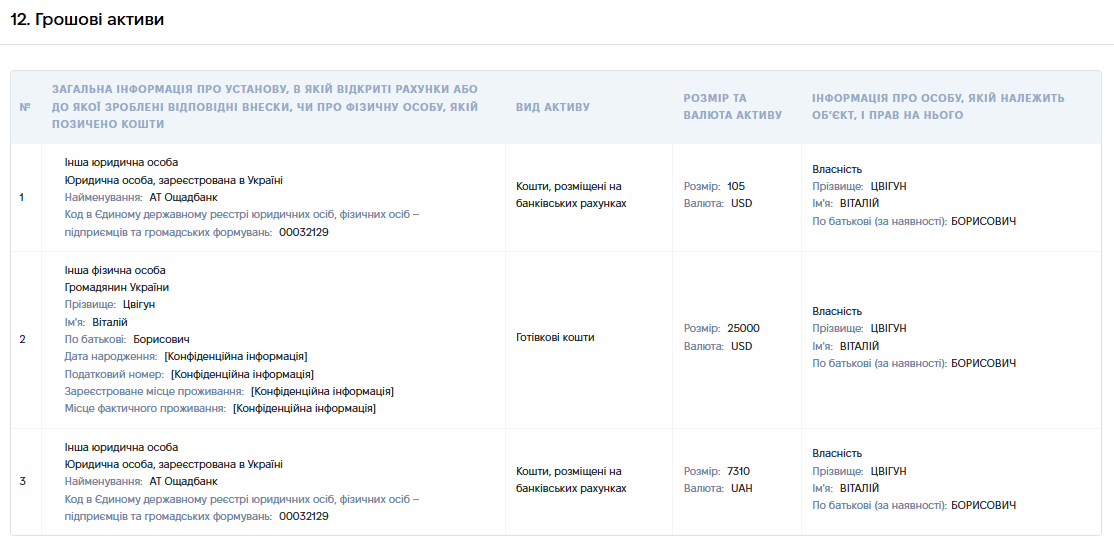Click the '№' column header
This screenshot has height=544, width=1114.
[x=26, y=107]
